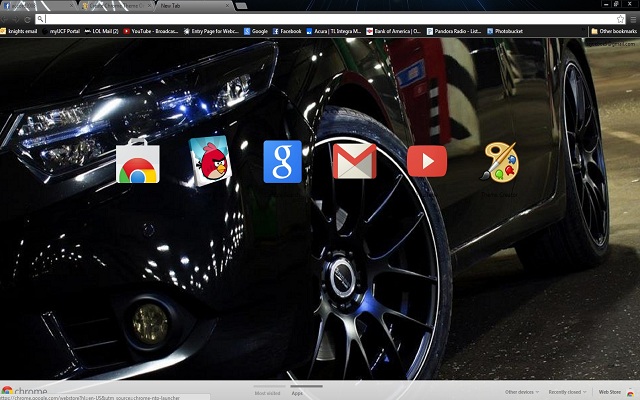The image size is (640, 400).
Task: Open the Chrome hamburger menu
Action: point(633,19)
